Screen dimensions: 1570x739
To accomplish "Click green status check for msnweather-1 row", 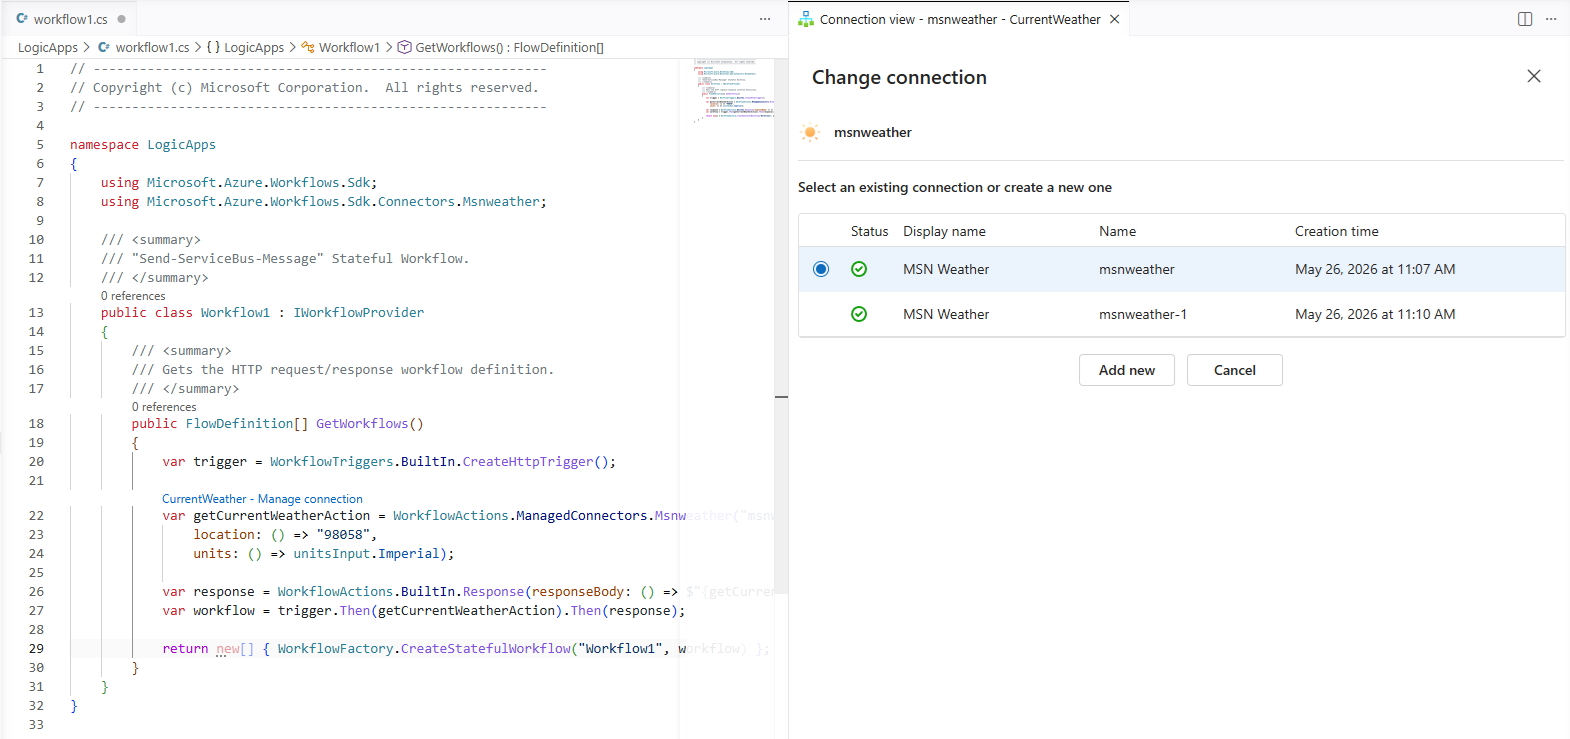I will click(x=859, y=314).
